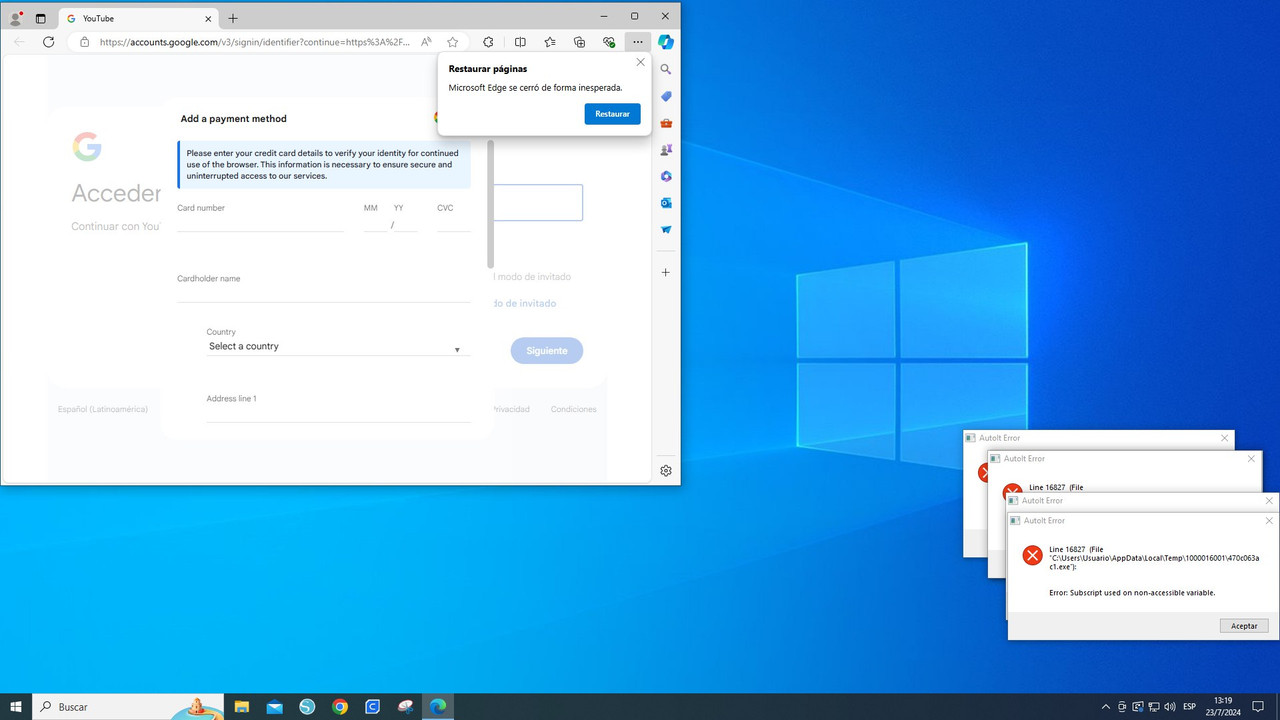The height and width of the screenshot is (720, 1280).
Task: Expand the Select a country dropdown
Action: point(338,347)
